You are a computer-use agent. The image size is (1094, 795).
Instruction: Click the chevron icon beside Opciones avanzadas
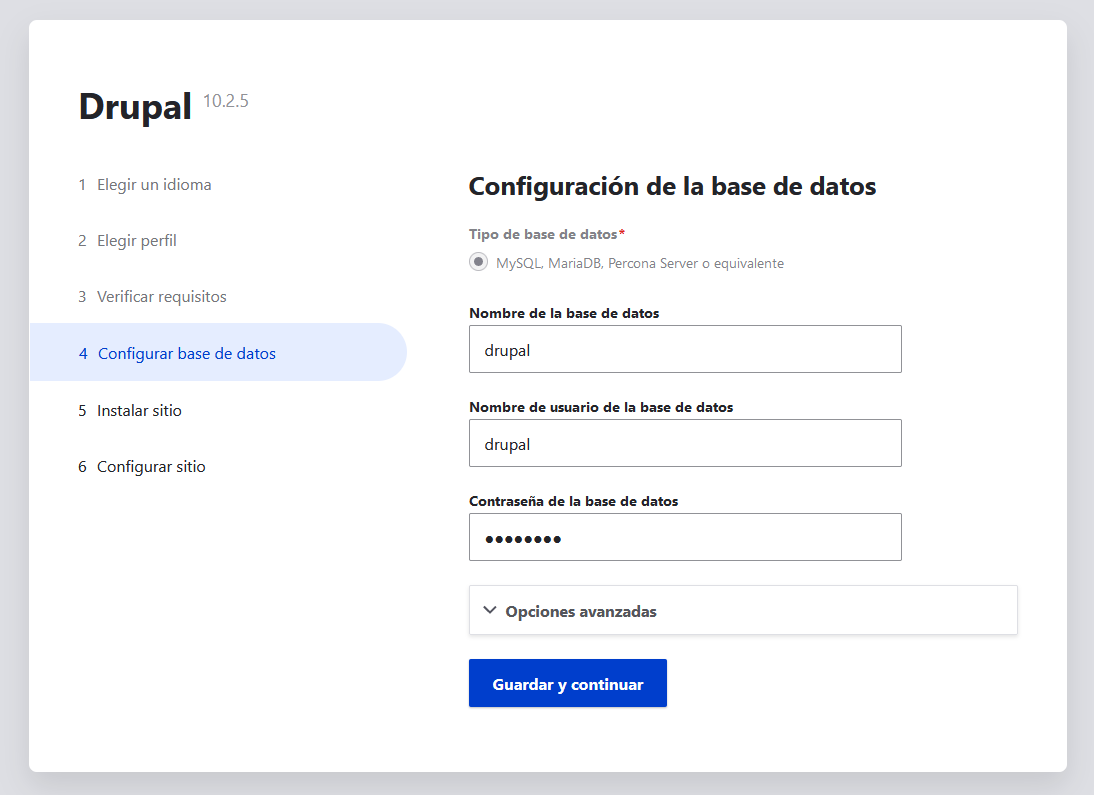point(489,609)
